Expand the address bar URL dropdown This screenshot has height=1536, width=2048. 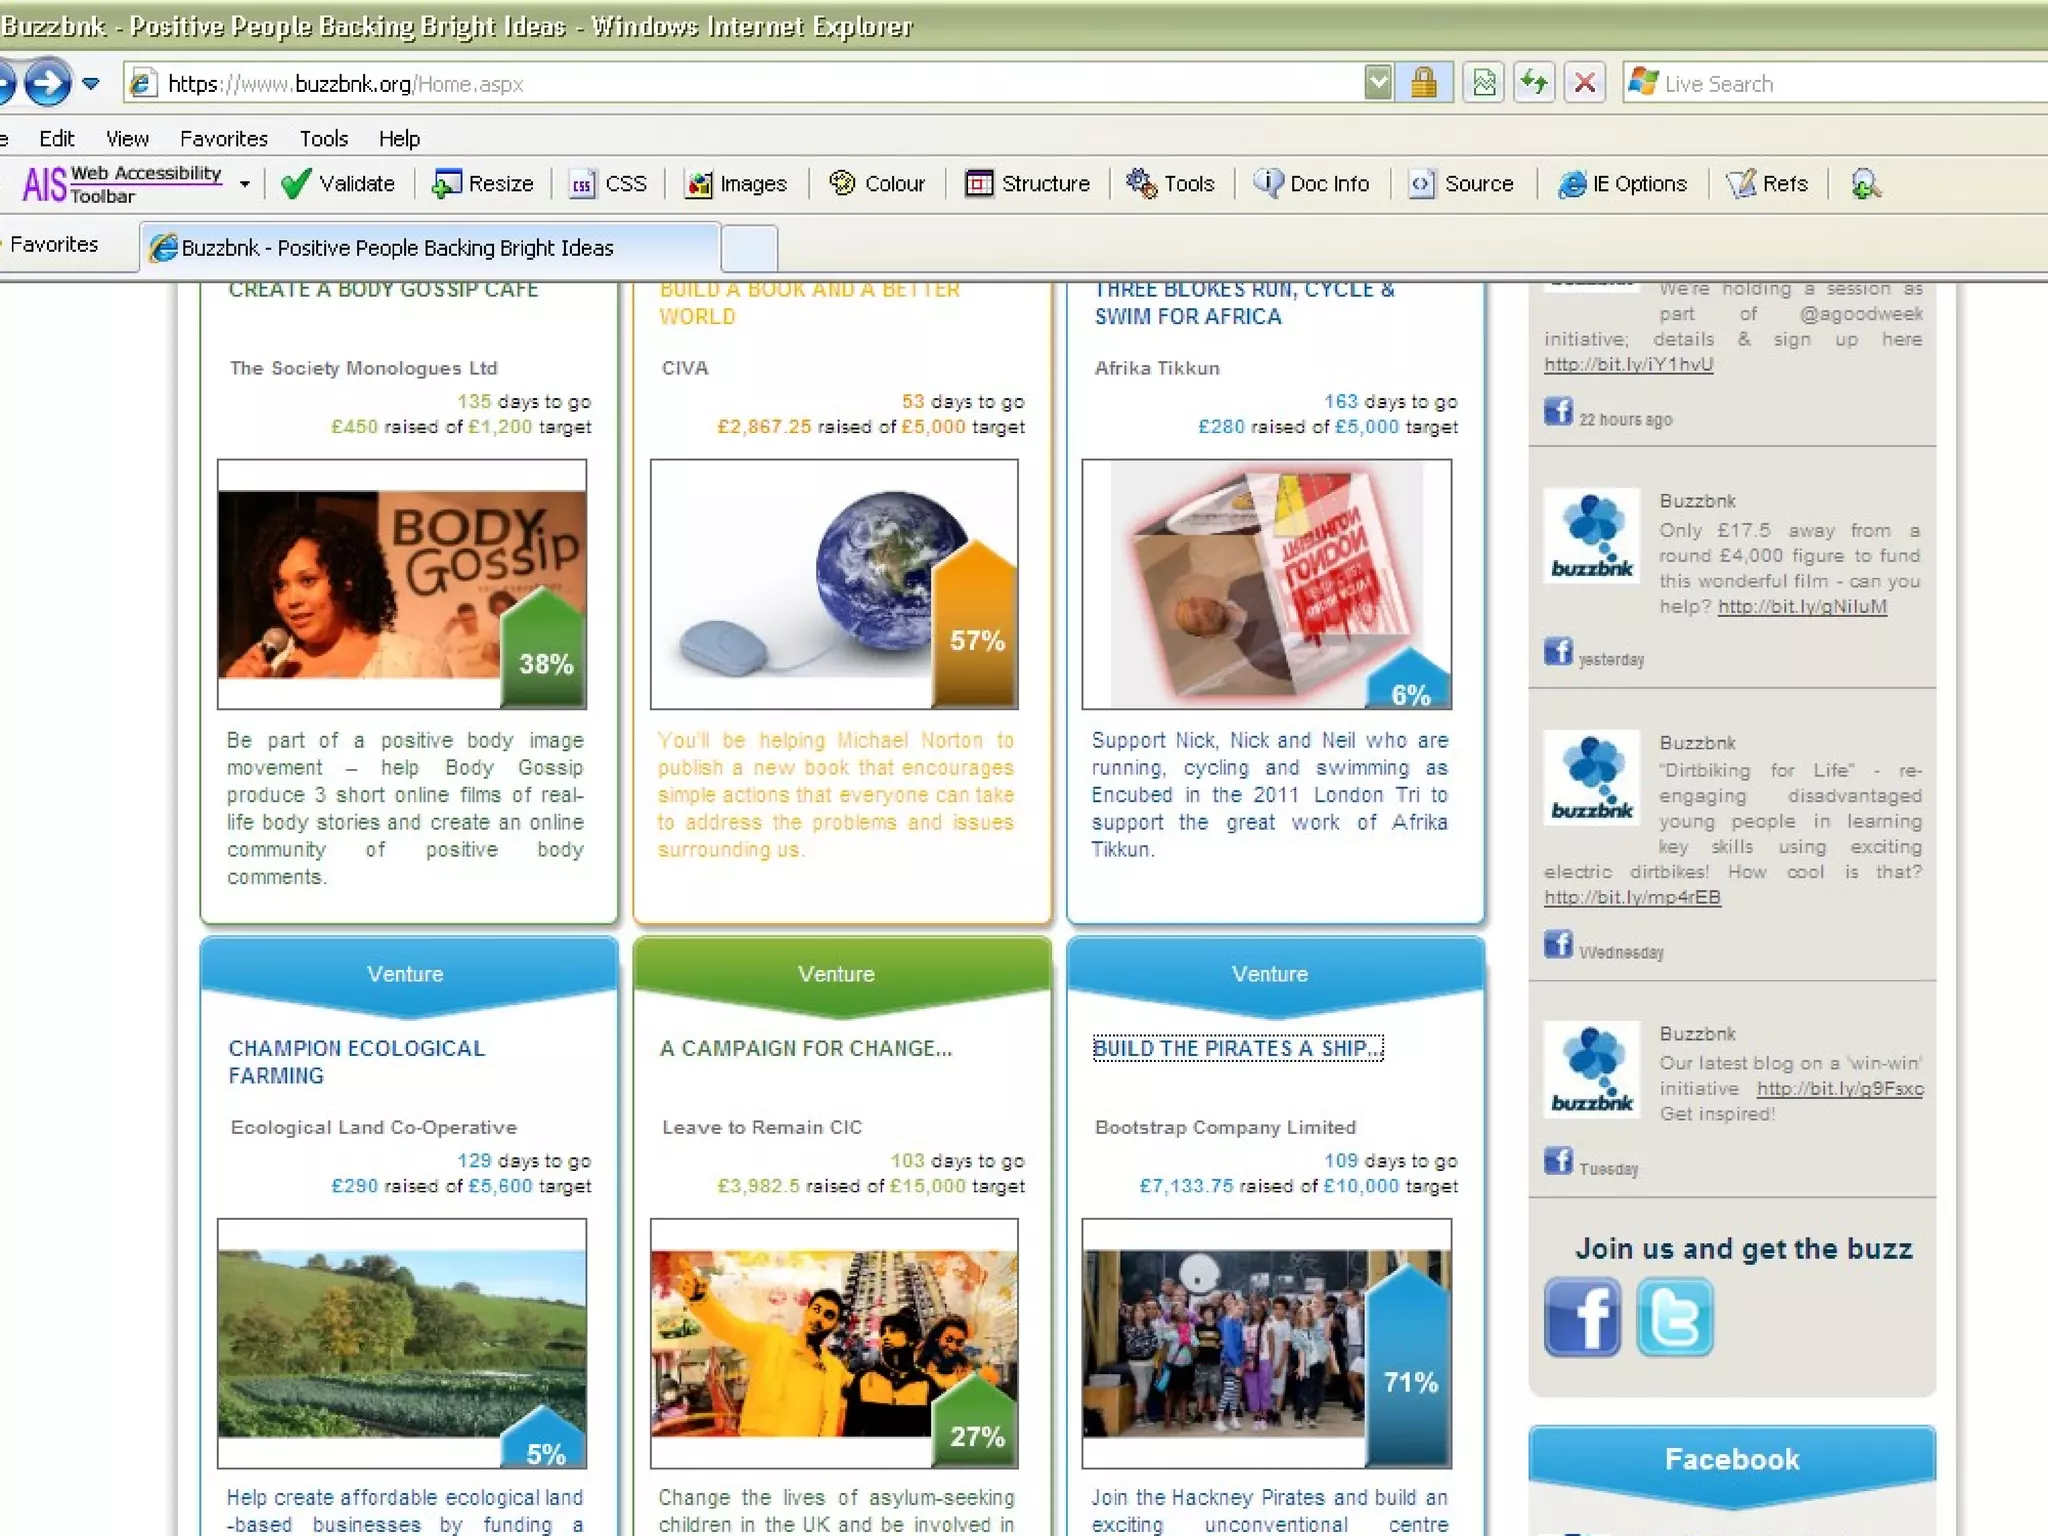(x=1378, y=83)
